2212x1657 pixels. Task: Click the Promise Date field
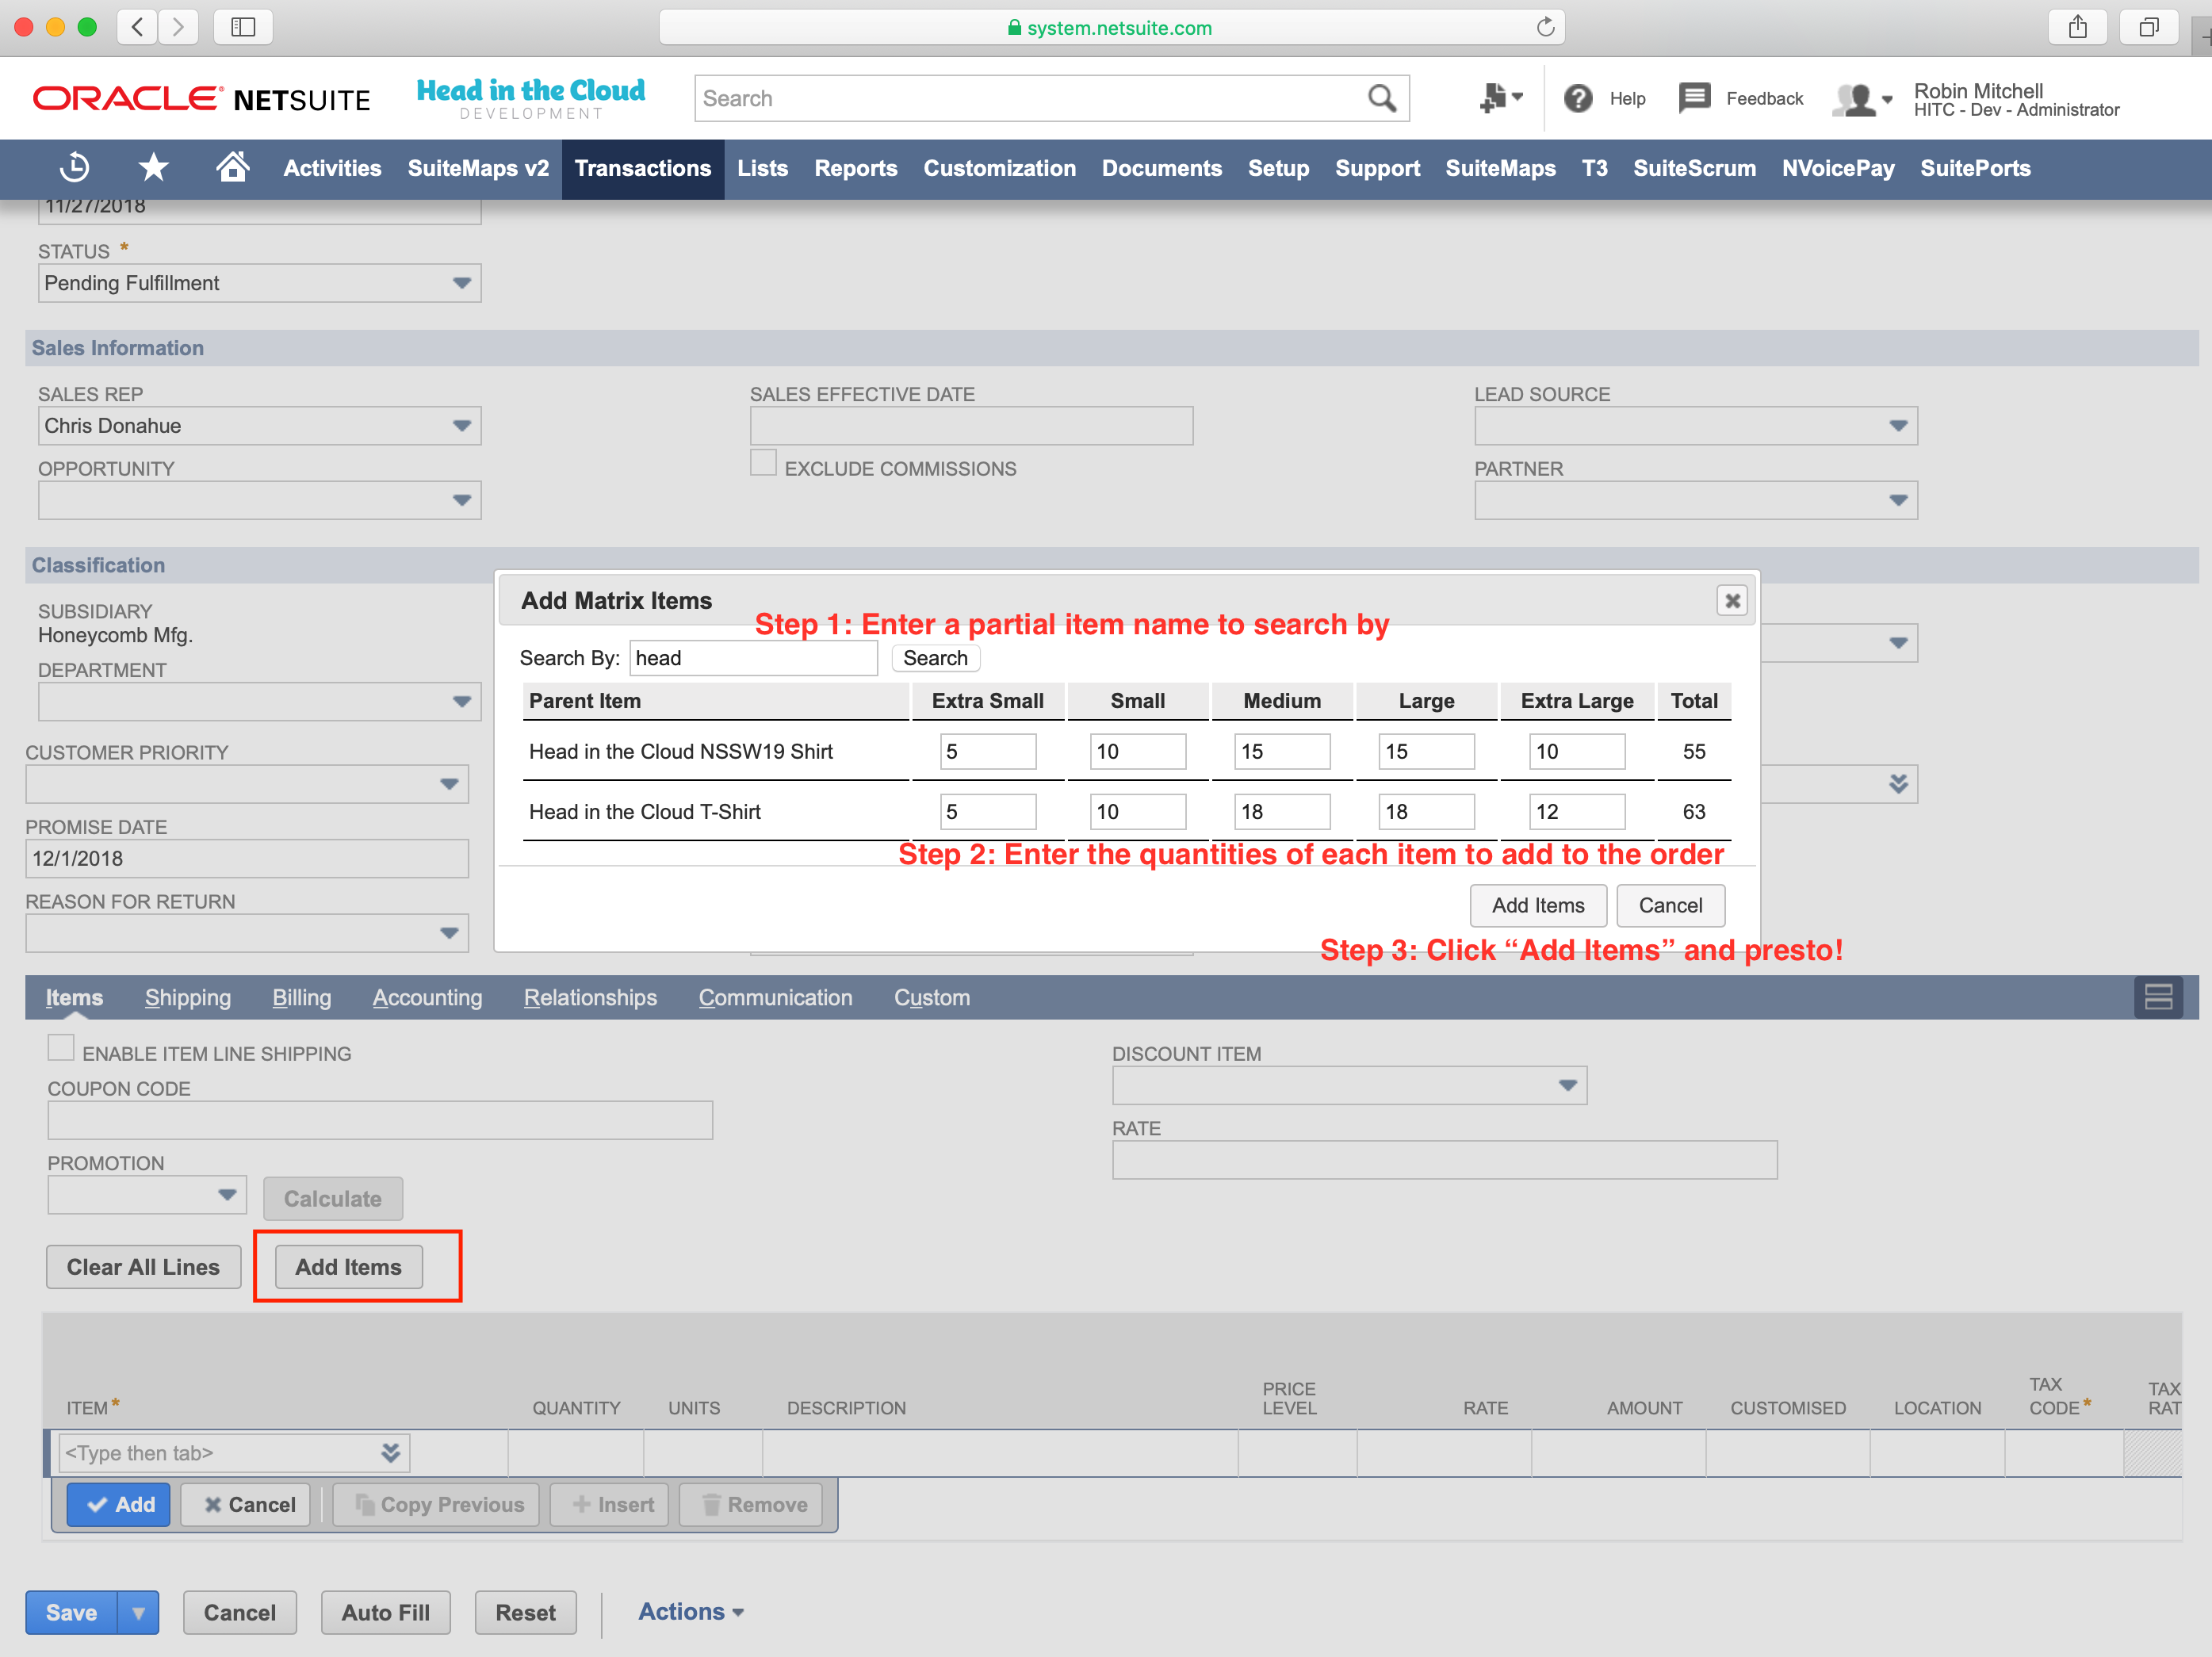pyautogui.click(x=247, y=858)
